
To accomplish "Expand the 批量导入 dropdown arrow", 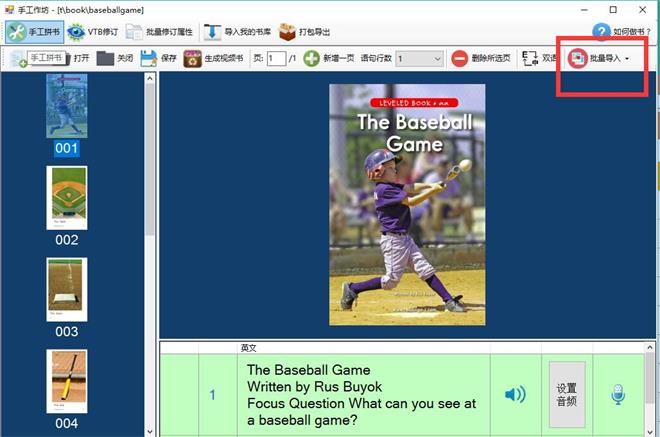I will pyautogui.click(x=627, y=59).
